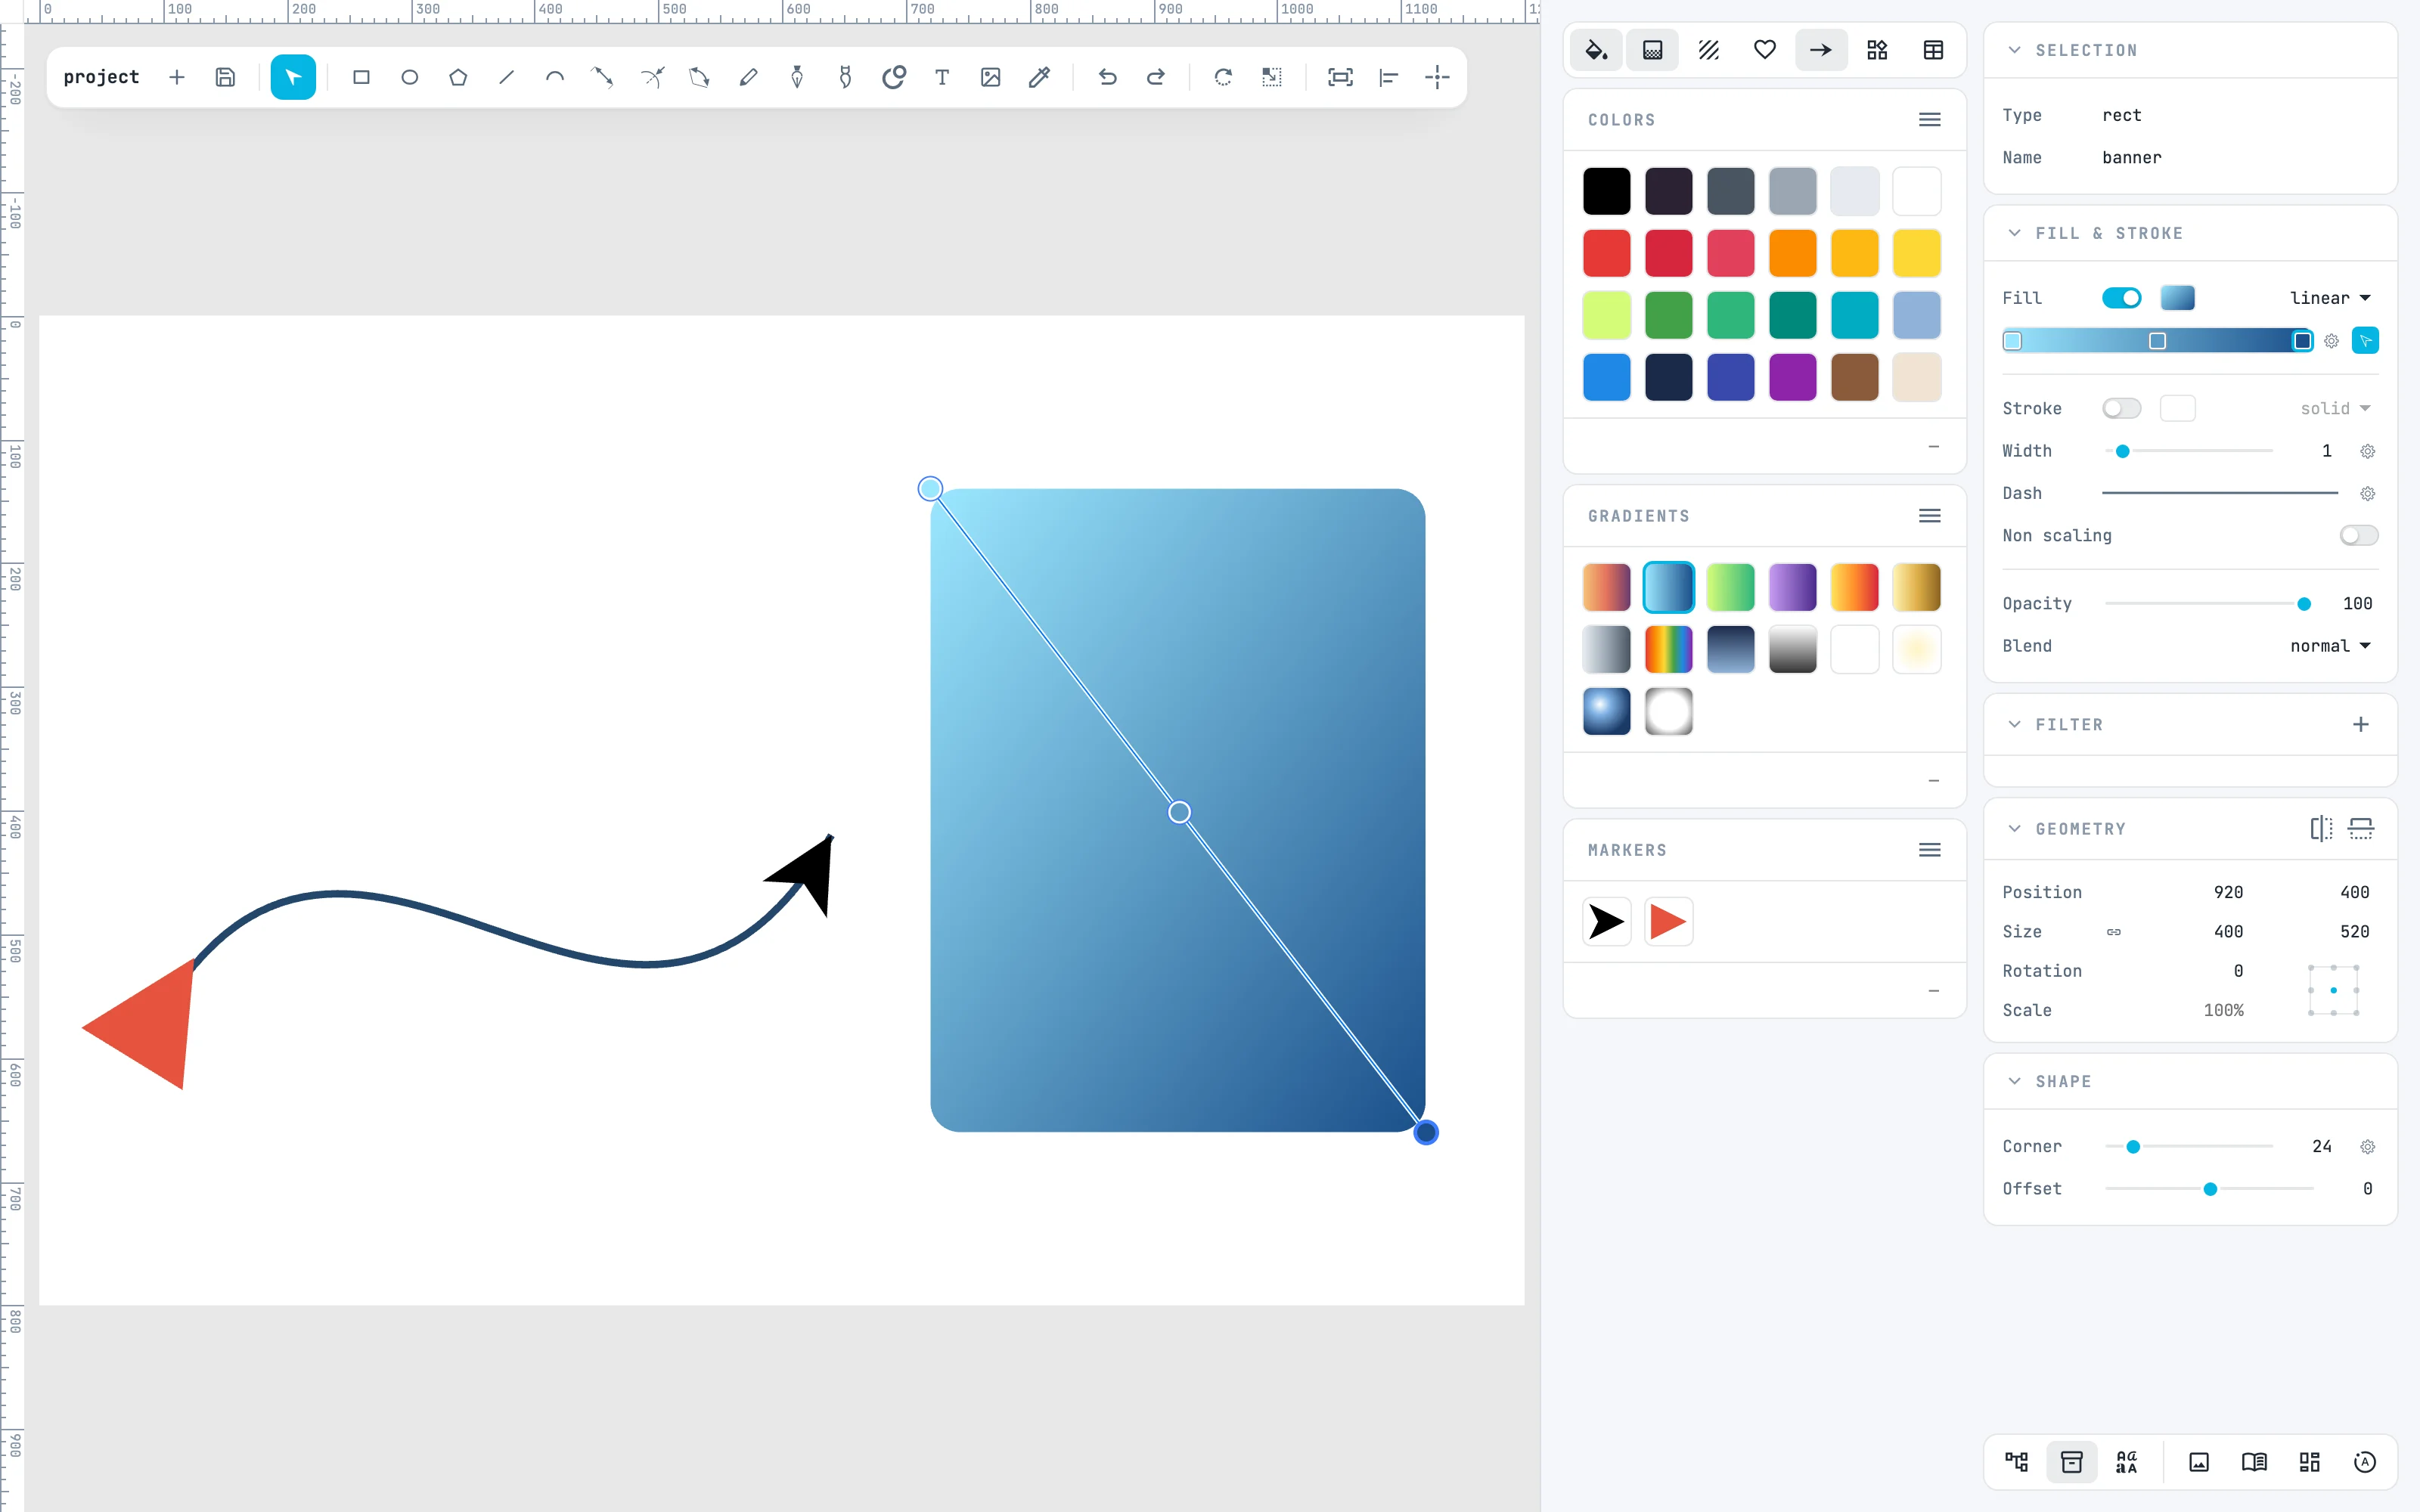Click the flip horizontal icon in Geometry

(2321, 828)
